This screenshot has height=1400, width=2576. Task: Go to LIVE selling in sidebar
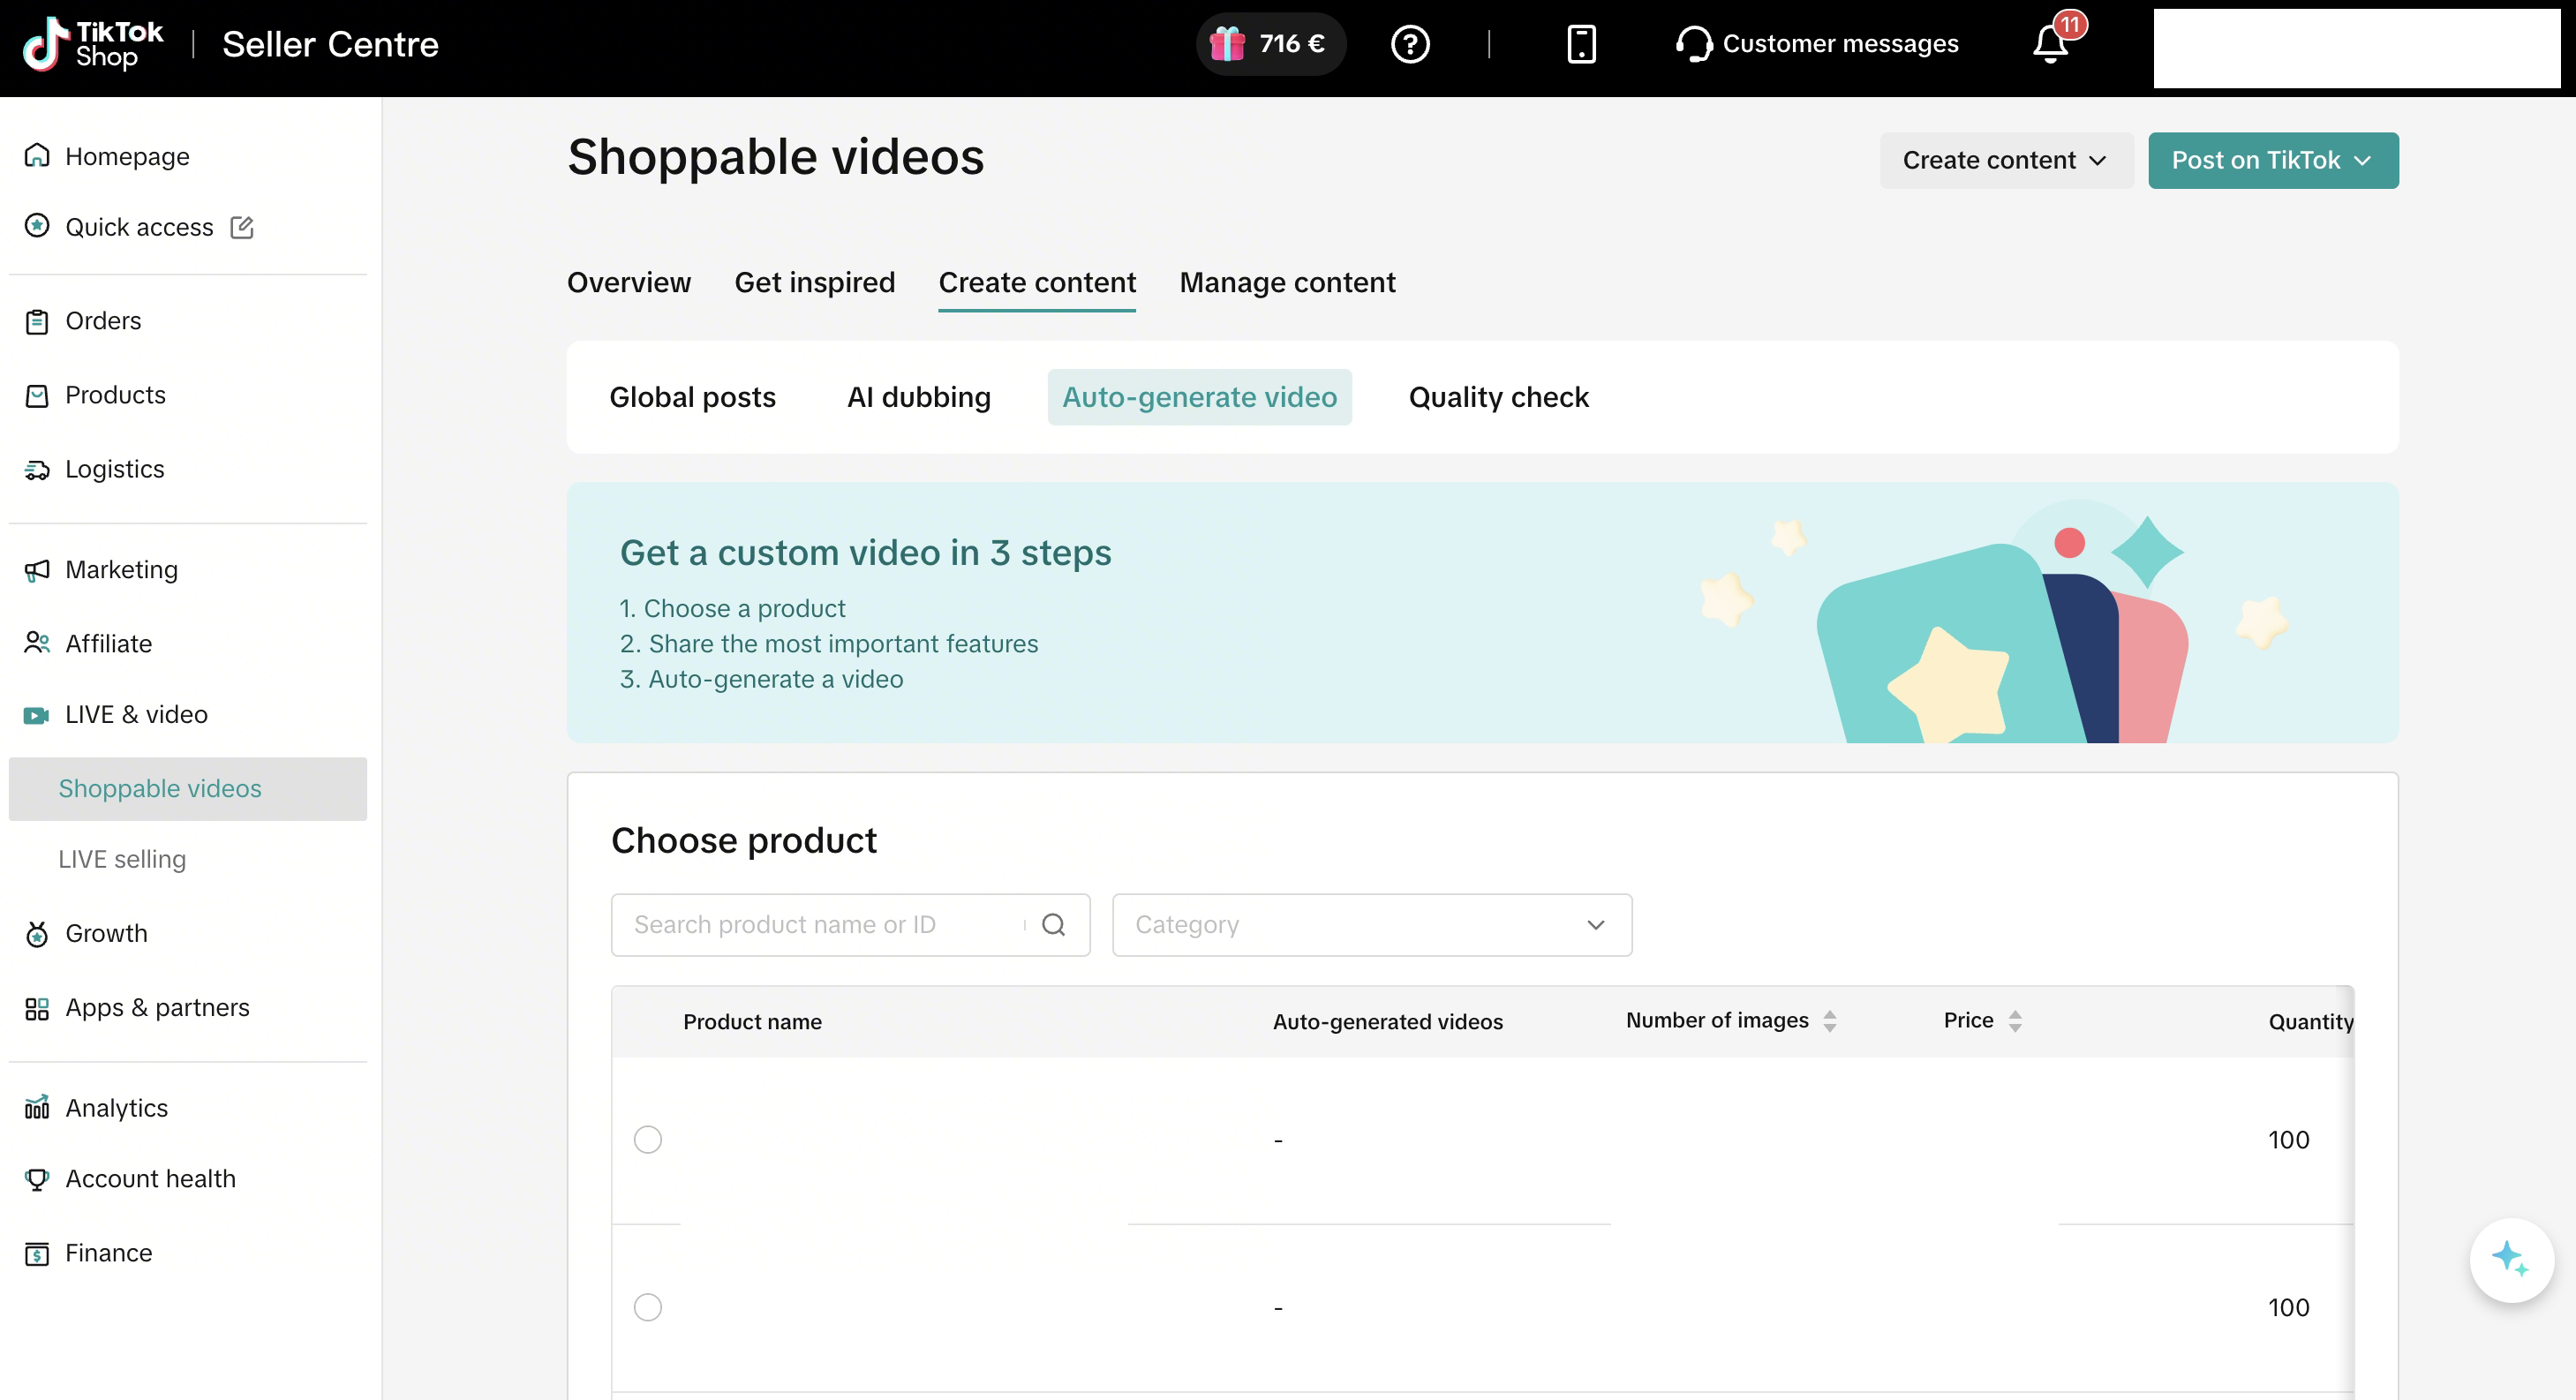point(122,859)
